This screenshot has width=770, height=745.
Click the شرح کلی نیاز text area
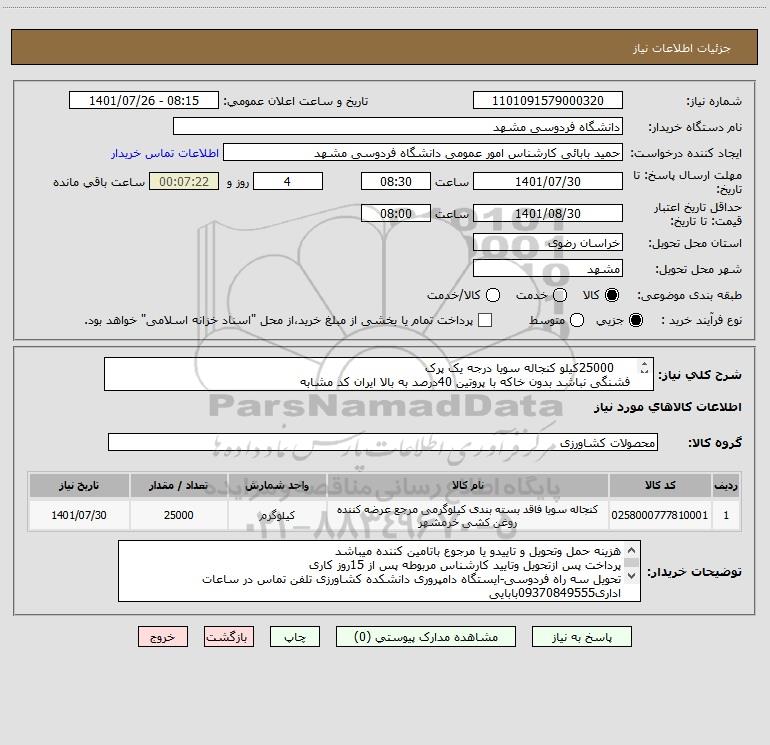pyautogui.click(x=379, y=374)
